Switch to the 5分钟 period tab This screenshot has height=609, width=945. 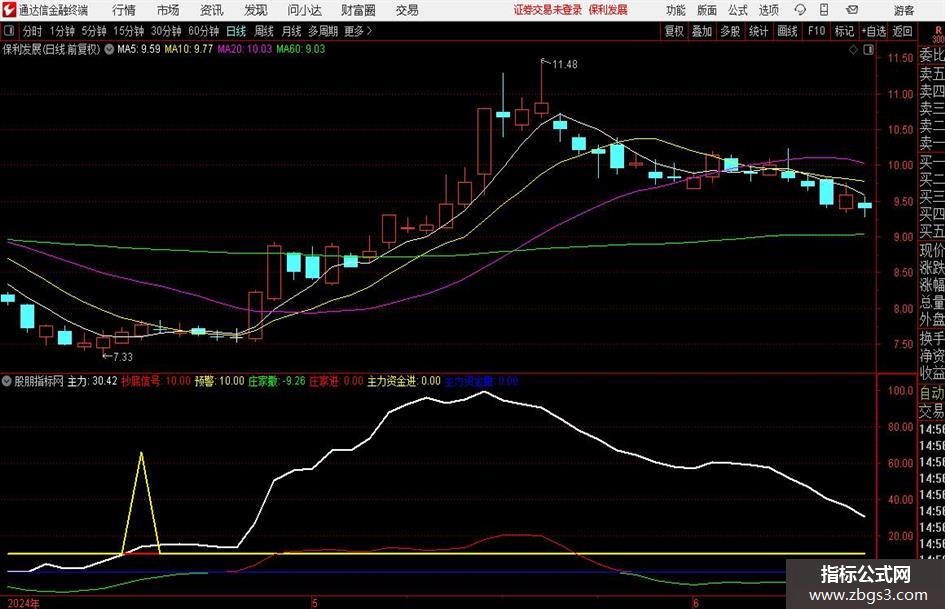pyautogui.click(x=94, y=31)
